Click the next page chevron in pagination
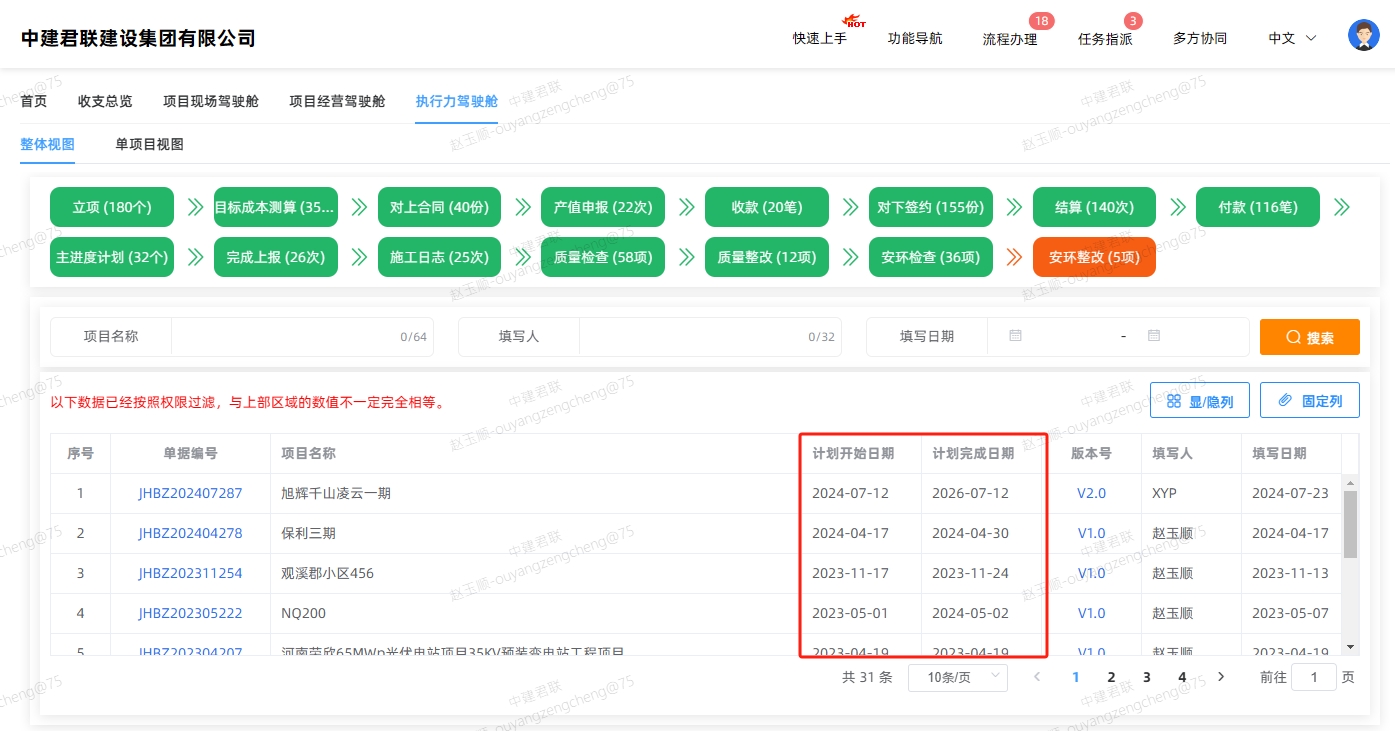The image size is (1395, 731). click(x=1221, y=677)
